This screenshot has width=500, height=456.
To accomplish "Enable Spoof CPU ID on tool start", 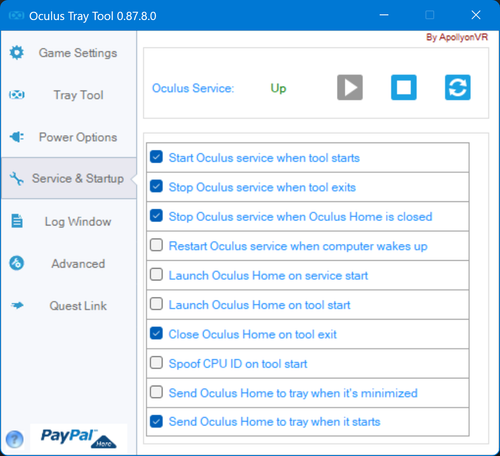I will pos(156,363).
